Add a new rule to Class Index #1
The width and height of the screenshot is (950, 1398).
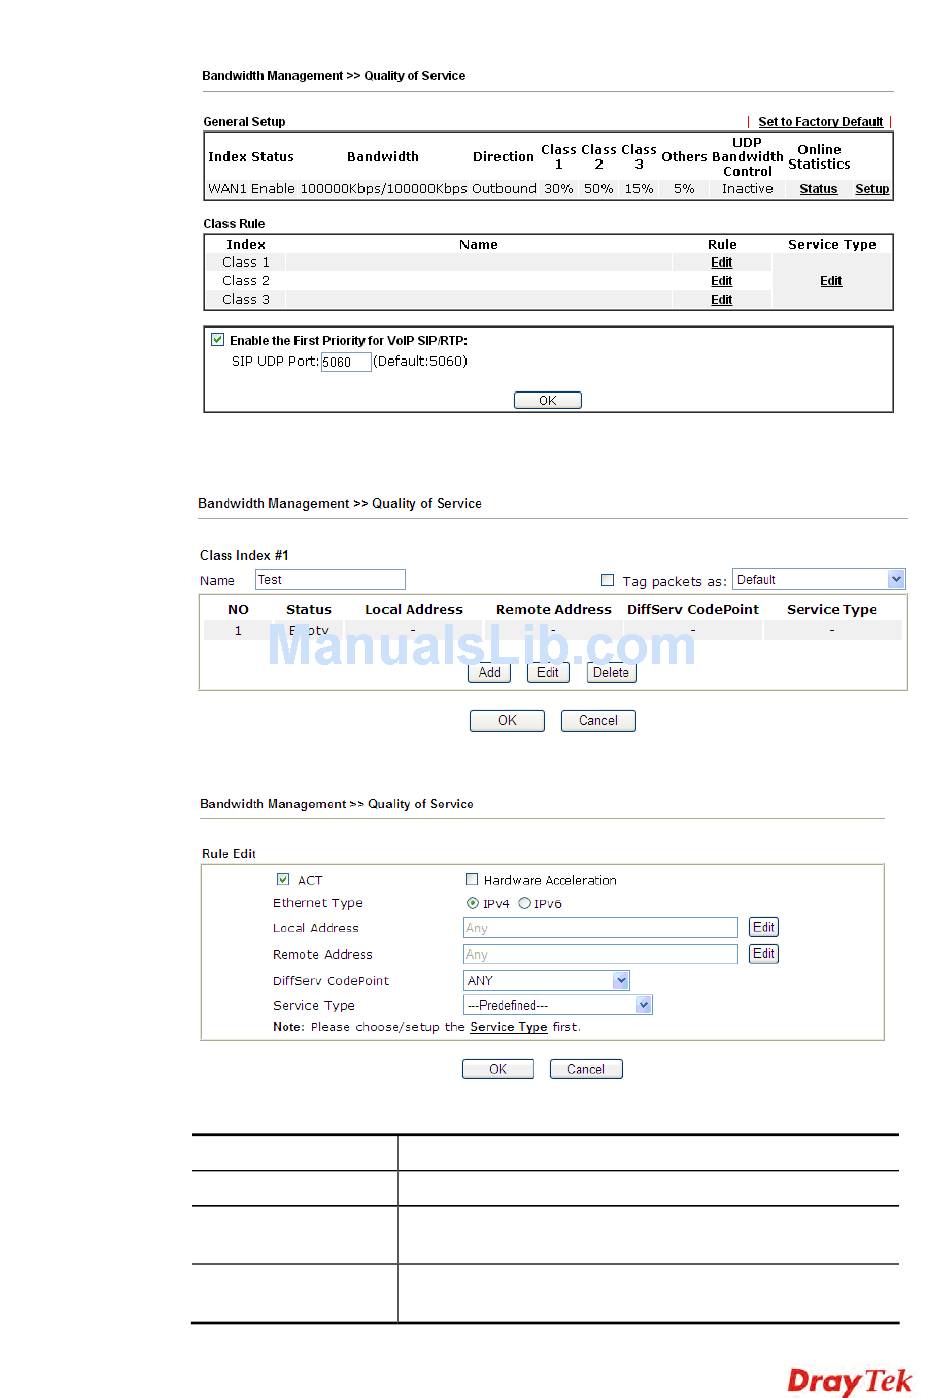coord(489,673)
